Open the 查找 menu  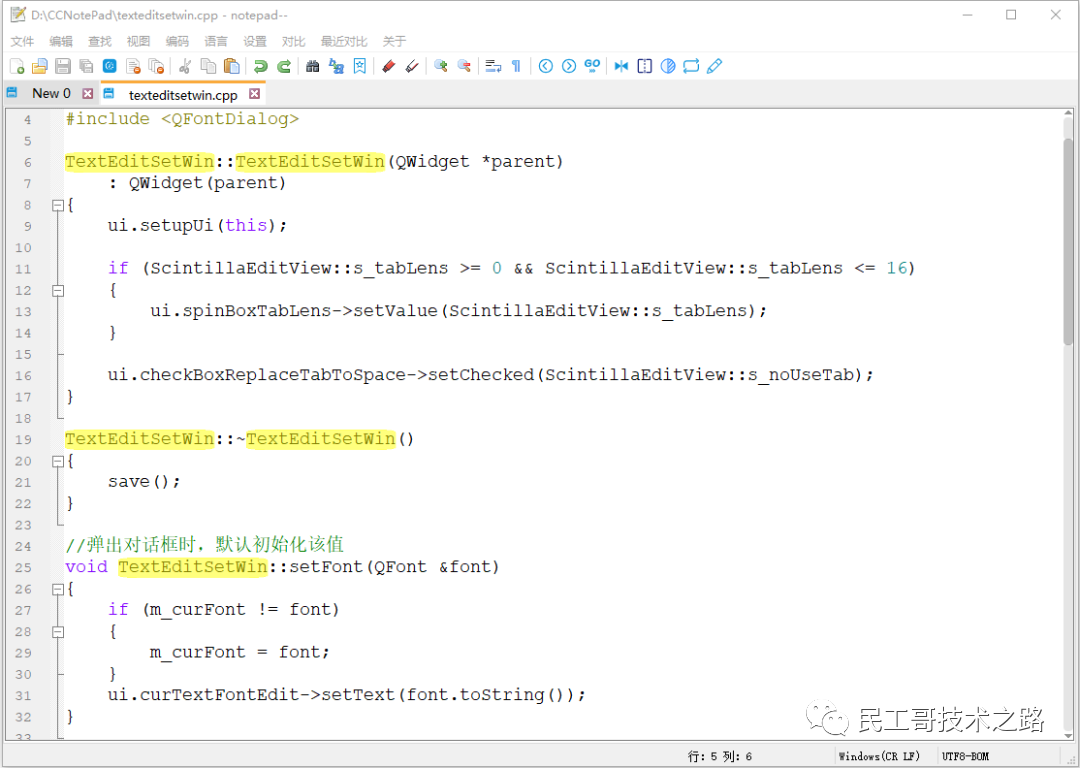click(x=99, y=41)
